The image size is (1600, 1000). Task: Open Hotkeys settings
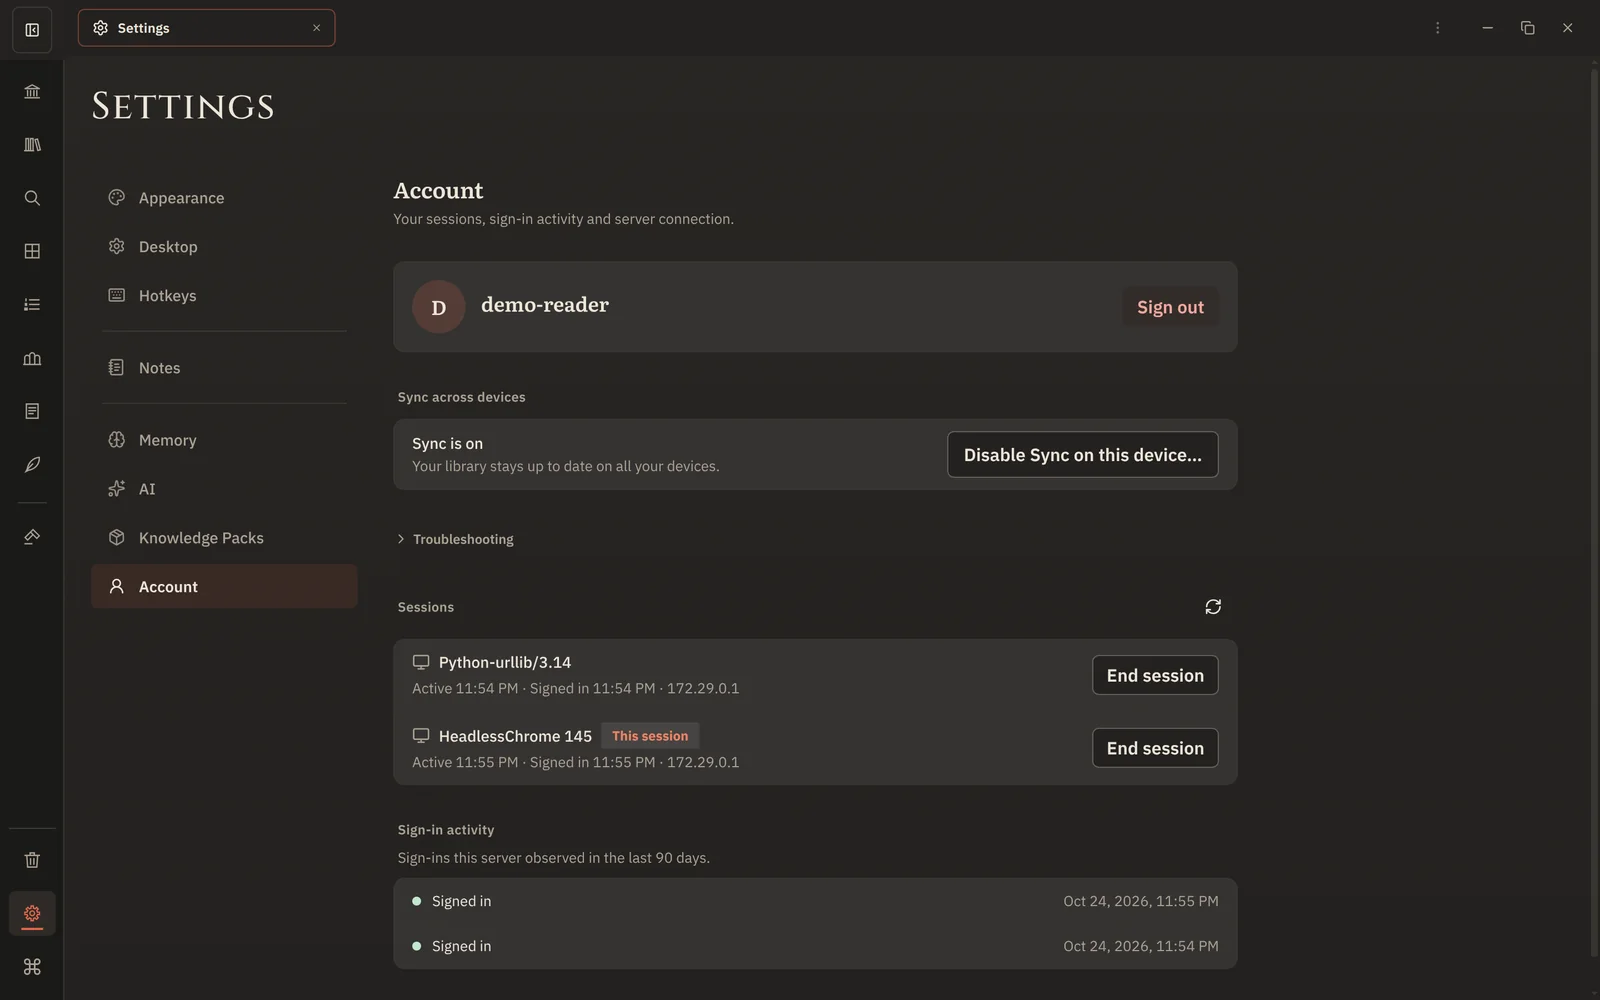coord(224,296)
